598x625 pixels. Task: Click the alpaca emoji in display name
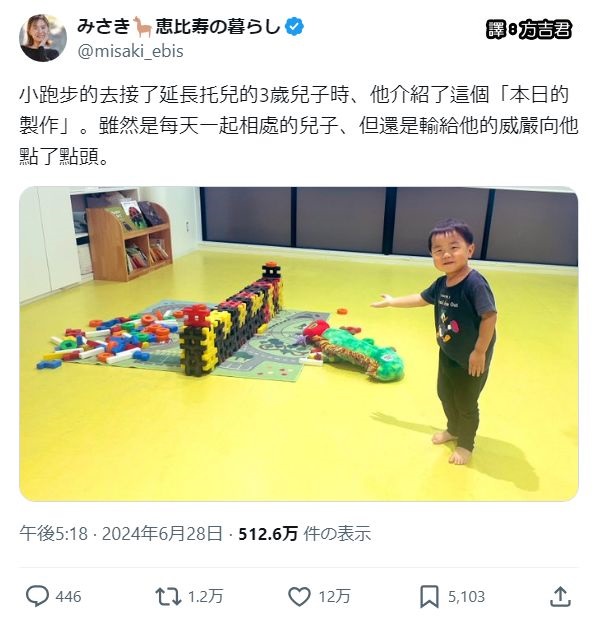click(x=142, y=27)
